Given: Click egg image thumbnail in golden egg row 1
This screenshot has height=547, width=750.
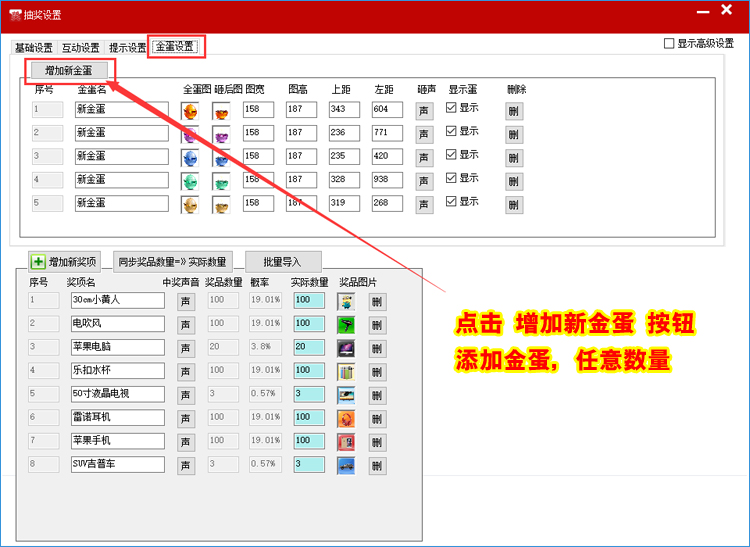Looking at the screenshot, I should (190, 111).
